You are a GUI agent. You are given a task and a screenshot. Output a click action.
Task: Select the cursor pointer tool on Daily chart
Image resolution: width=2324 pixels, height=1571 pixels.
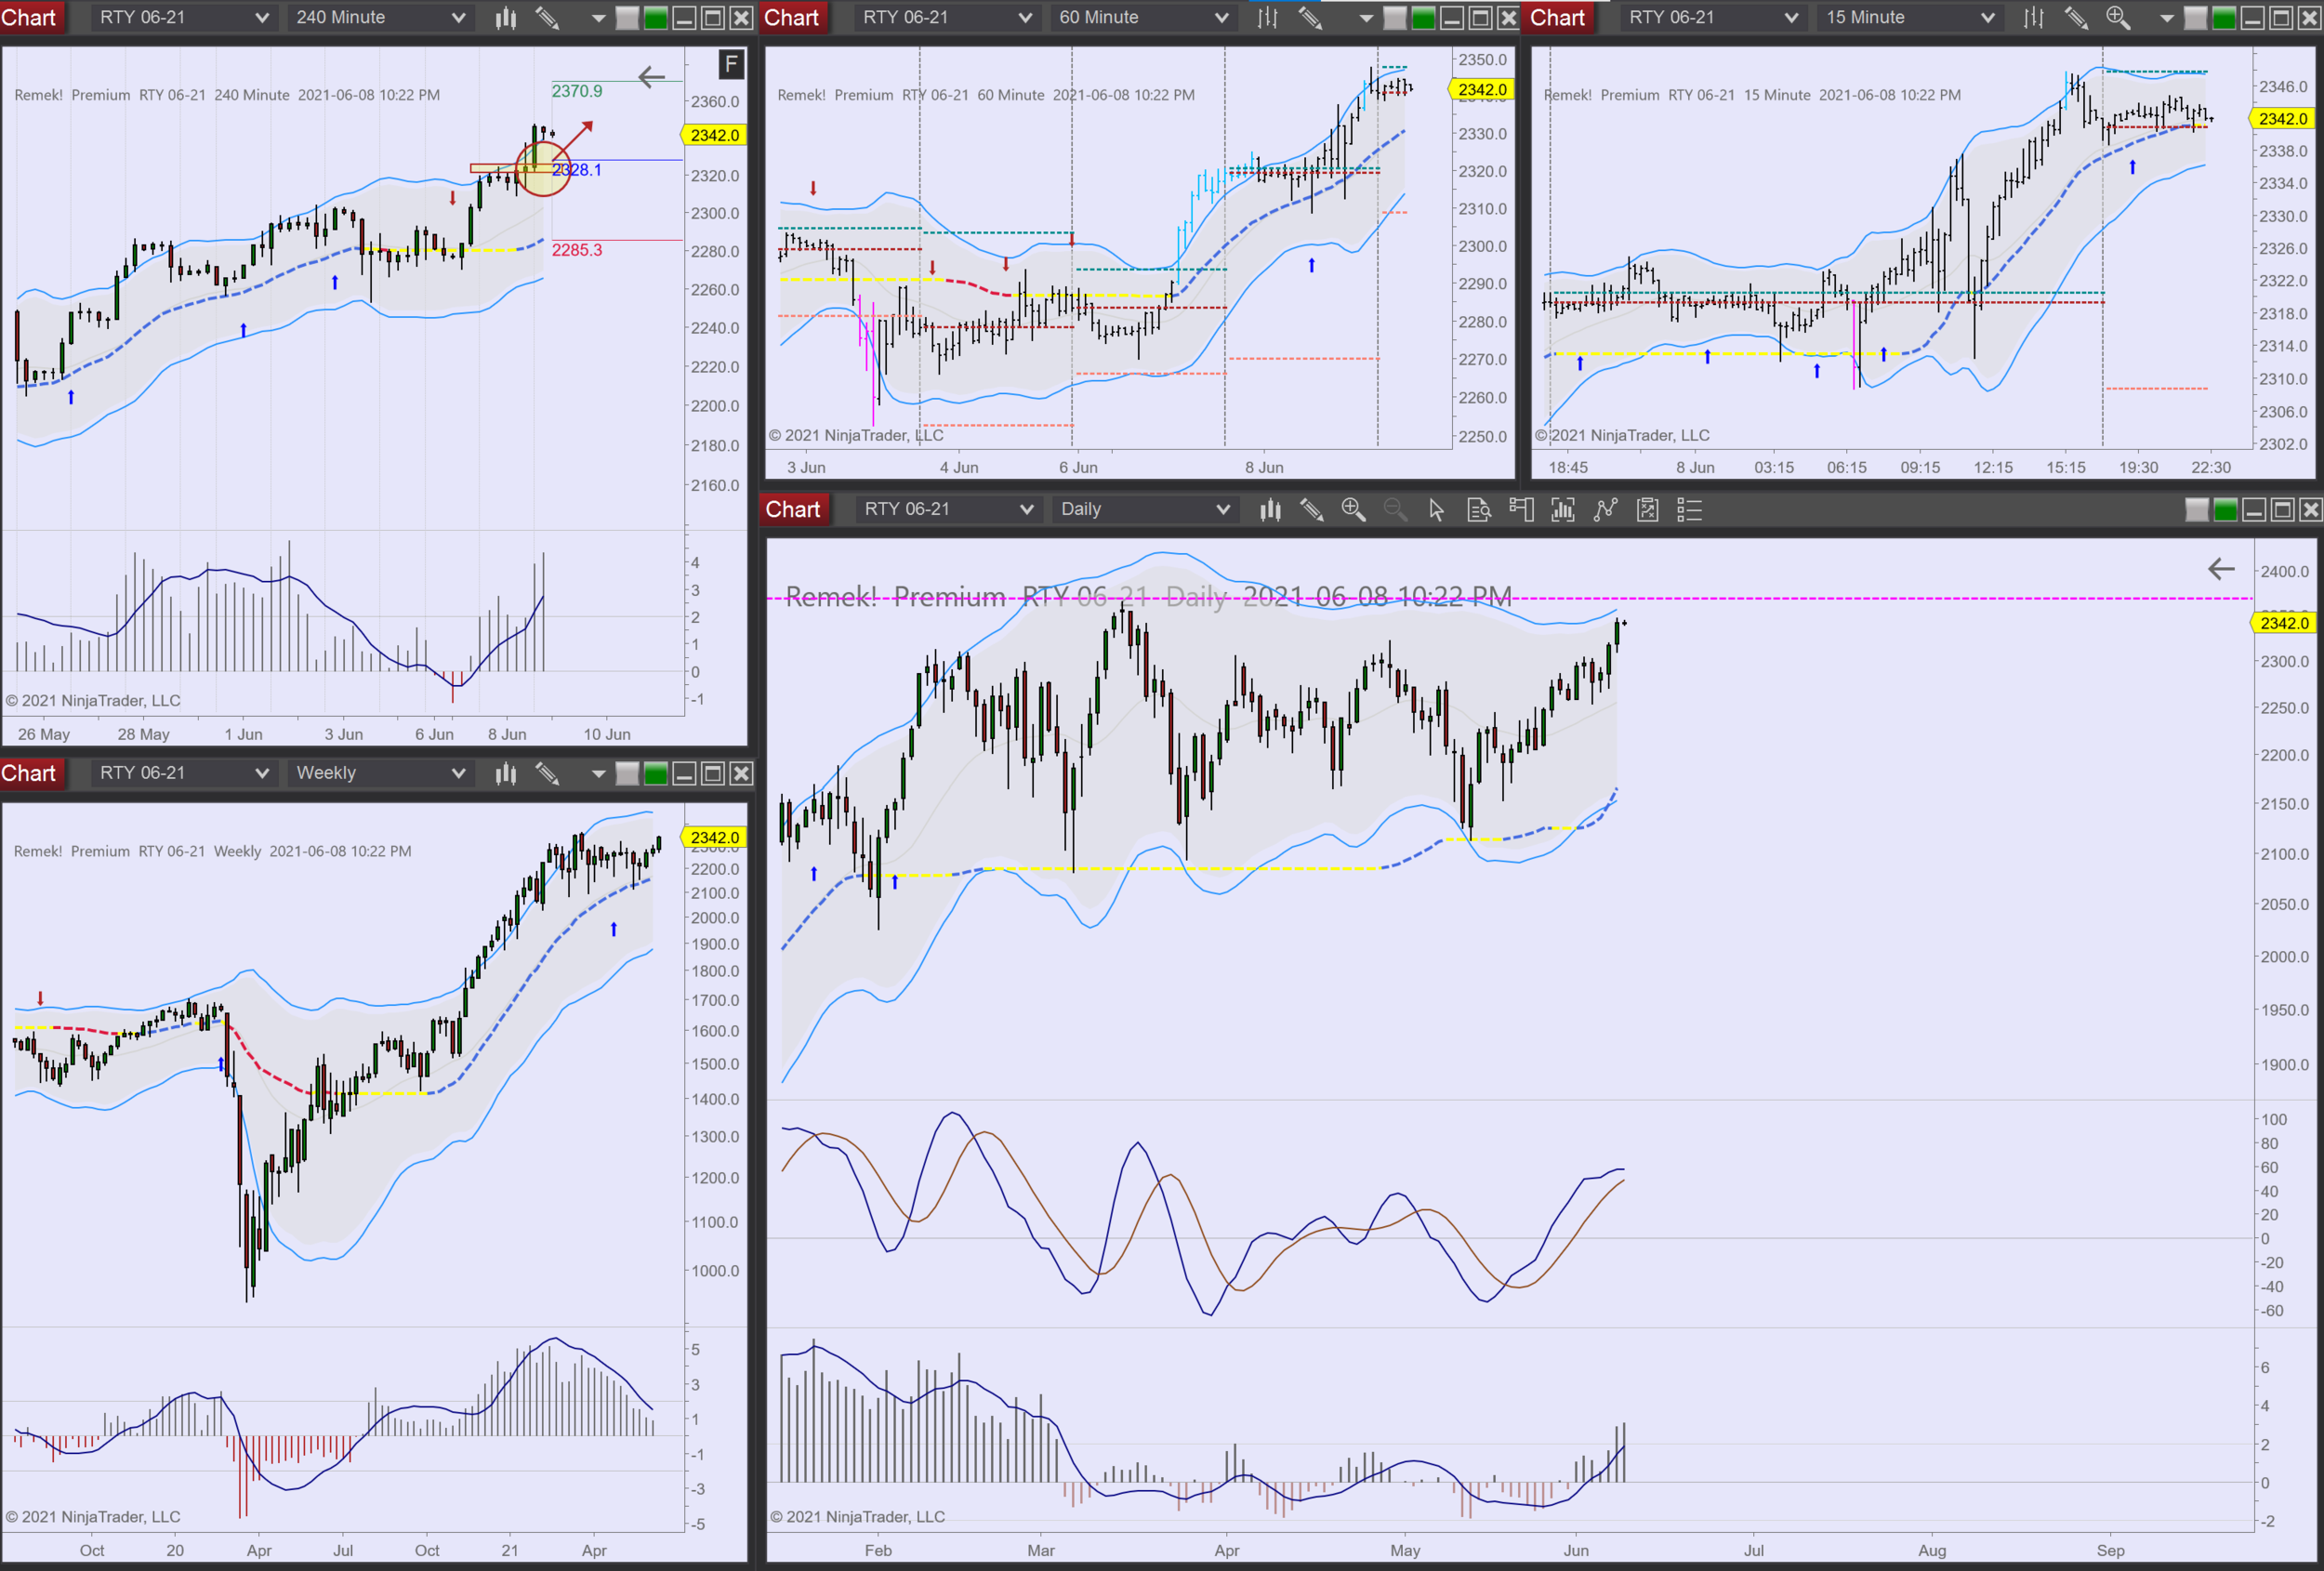(1436, 510)
